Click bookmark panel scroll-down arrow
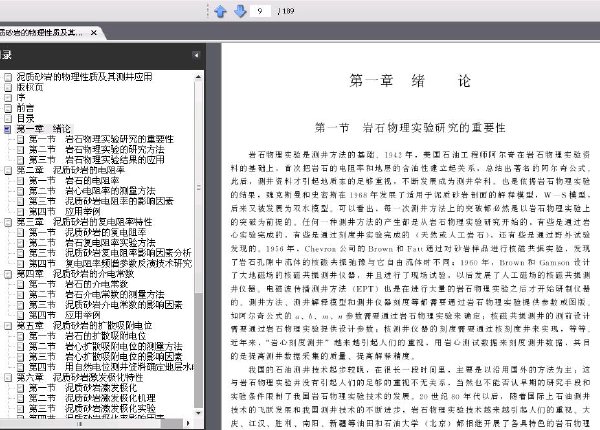The width and height of the screenshot is (600, 430). [198, 413]
